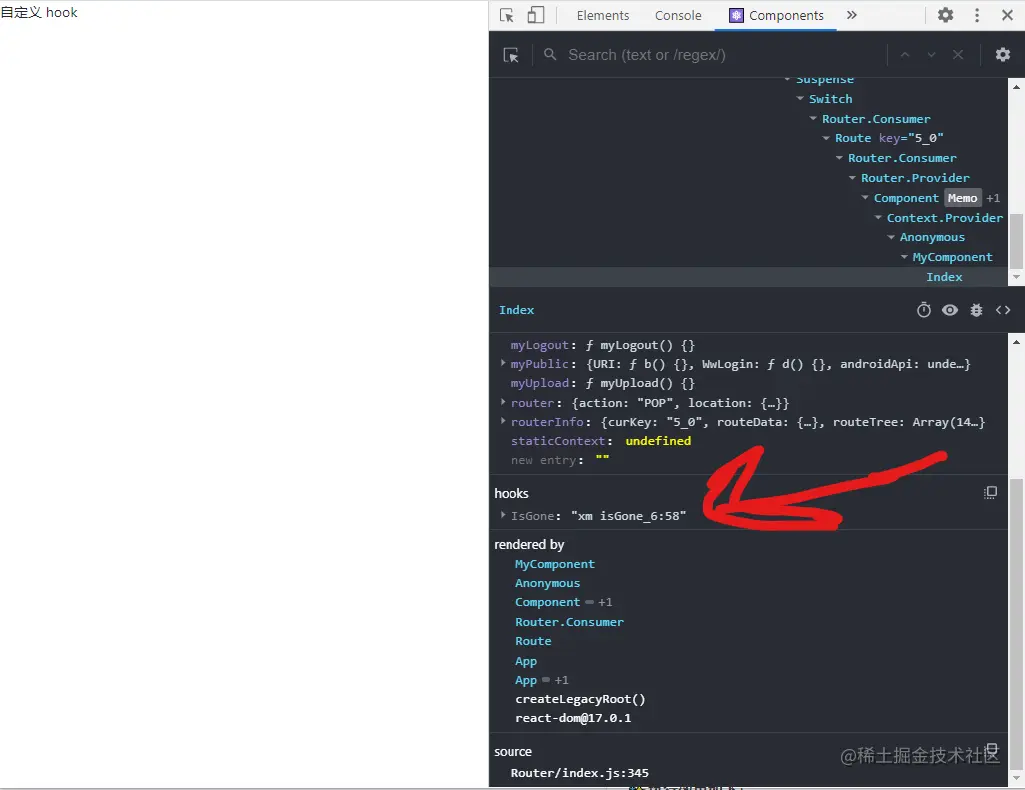Toggle device toolbar icon
The height and width of the screenshot is (790, 1025).
coord(535,15)
